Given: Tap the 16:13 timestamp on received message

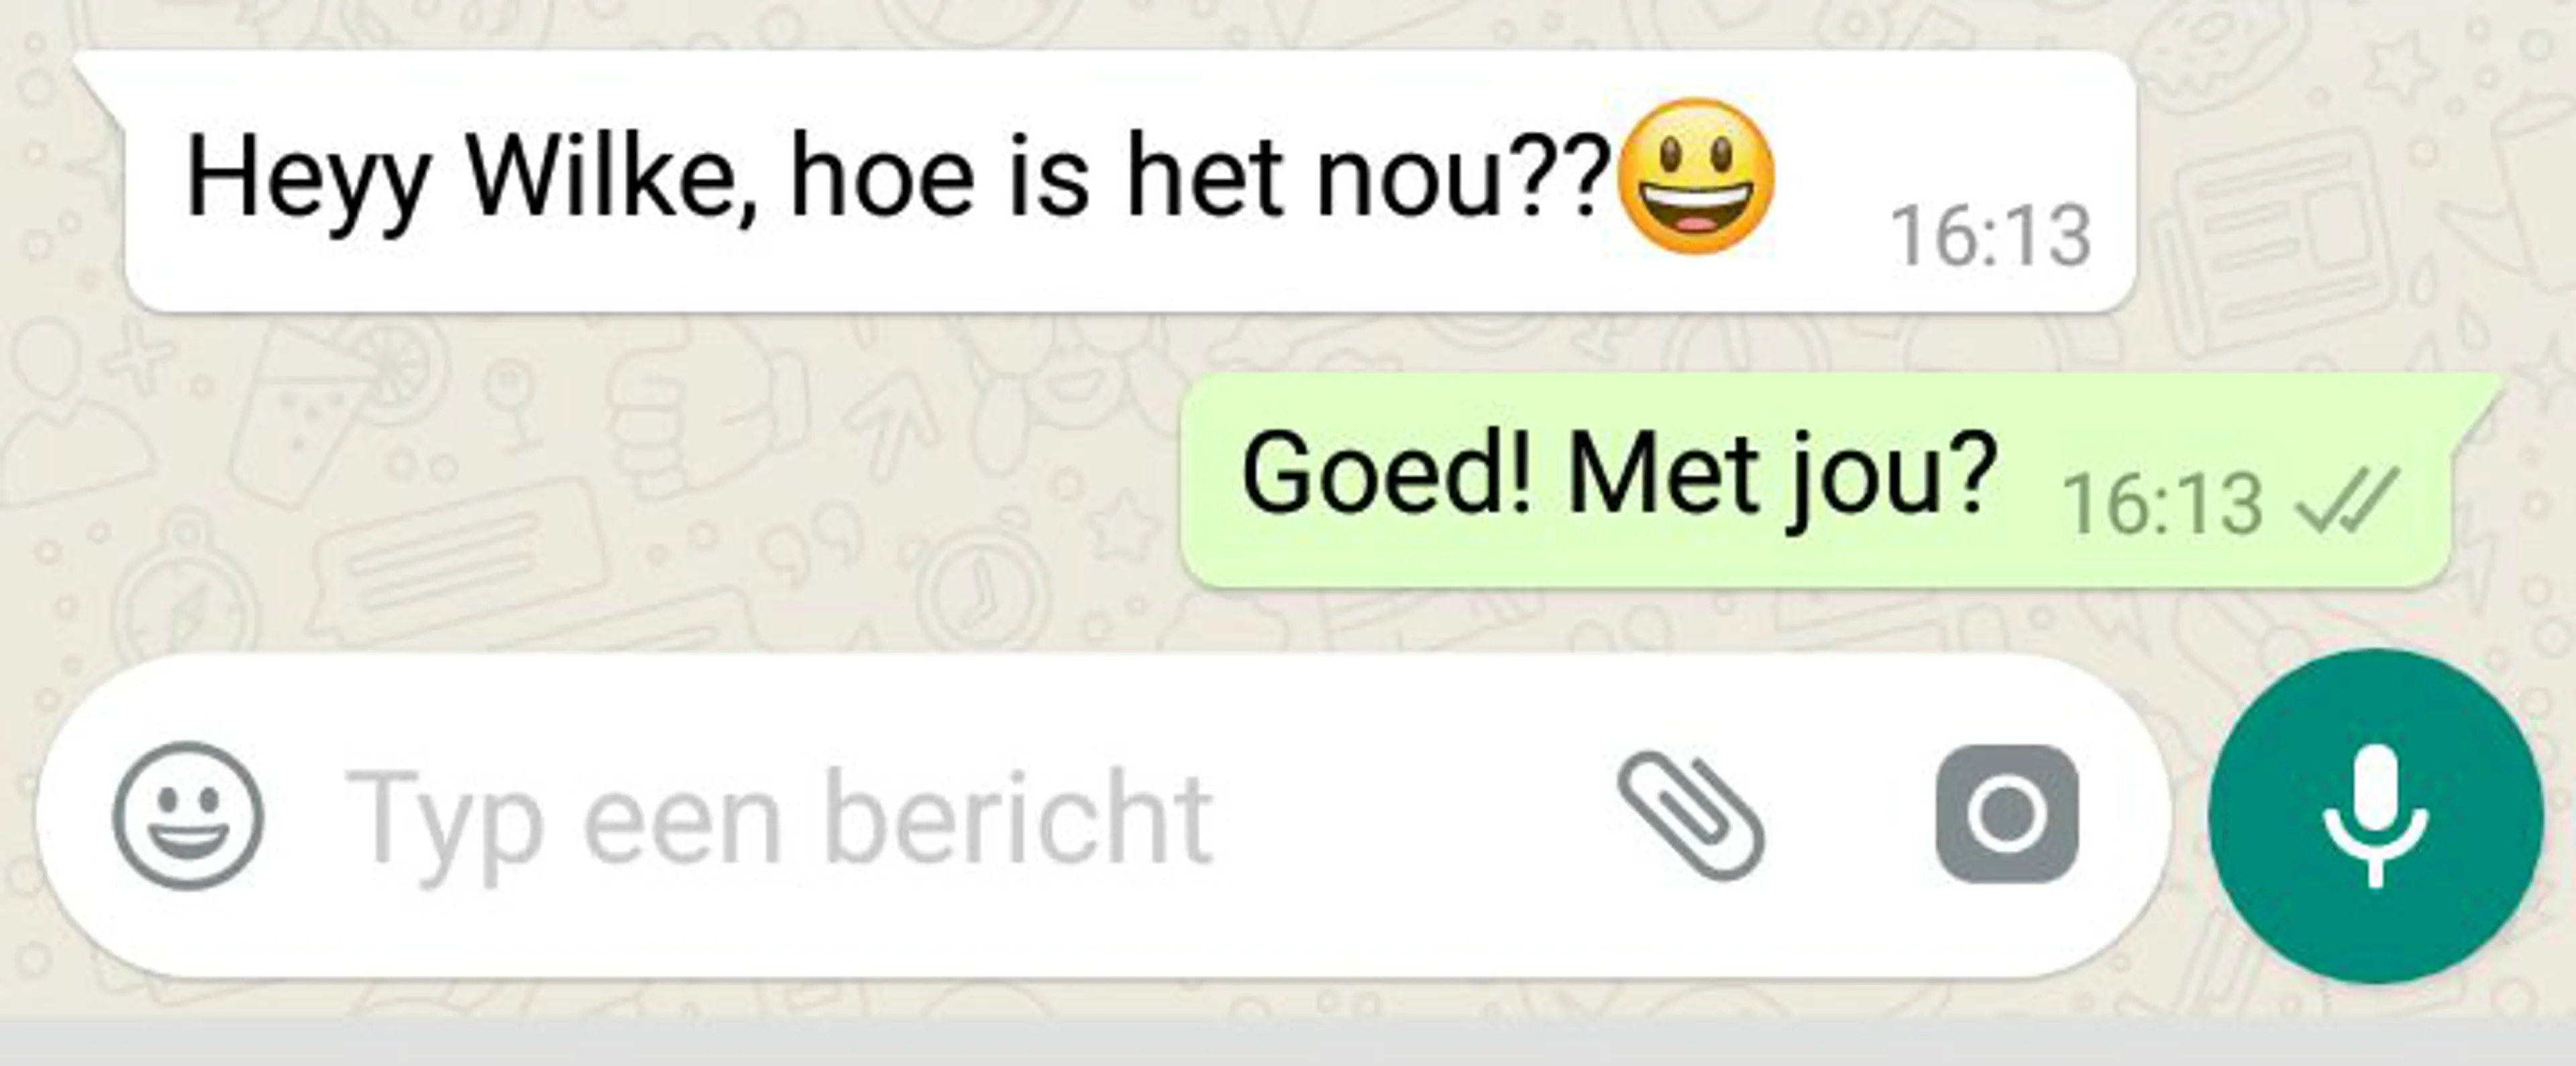Looking at the screenshot, I should [x=1991, y=236].
